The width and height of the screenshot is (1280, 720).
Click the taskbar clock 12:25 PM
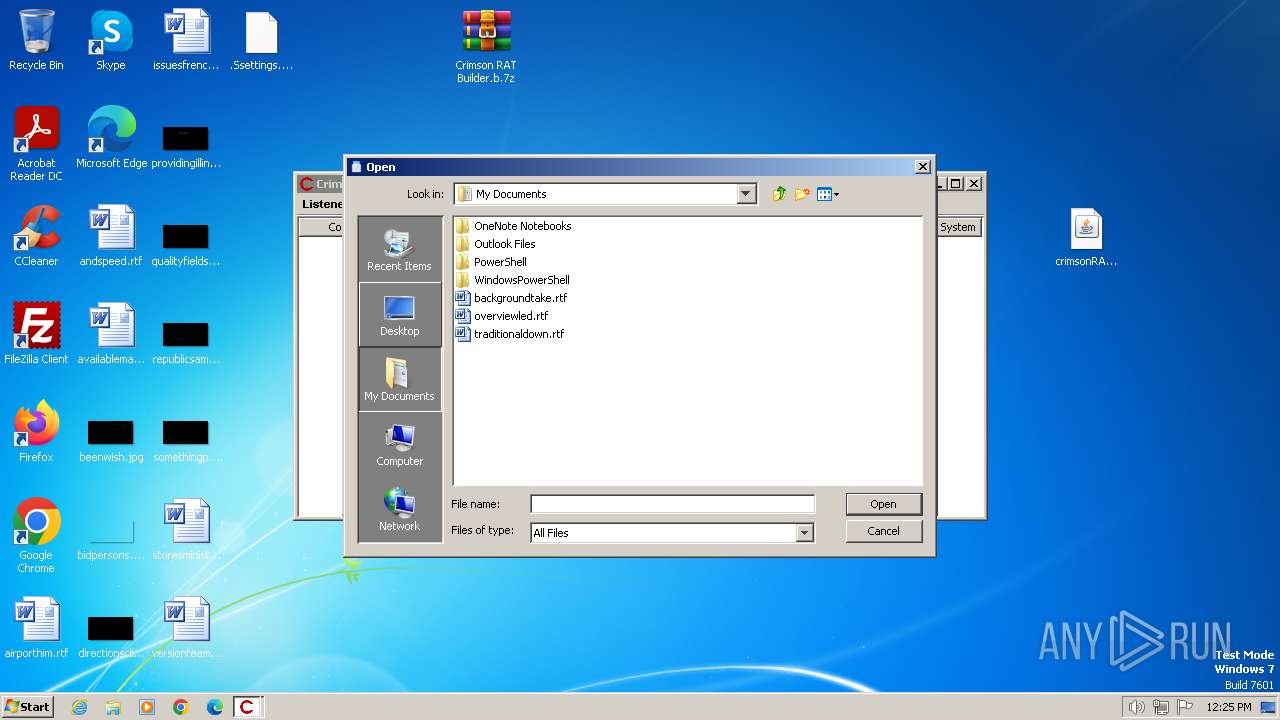click(x=1229, y=707)
